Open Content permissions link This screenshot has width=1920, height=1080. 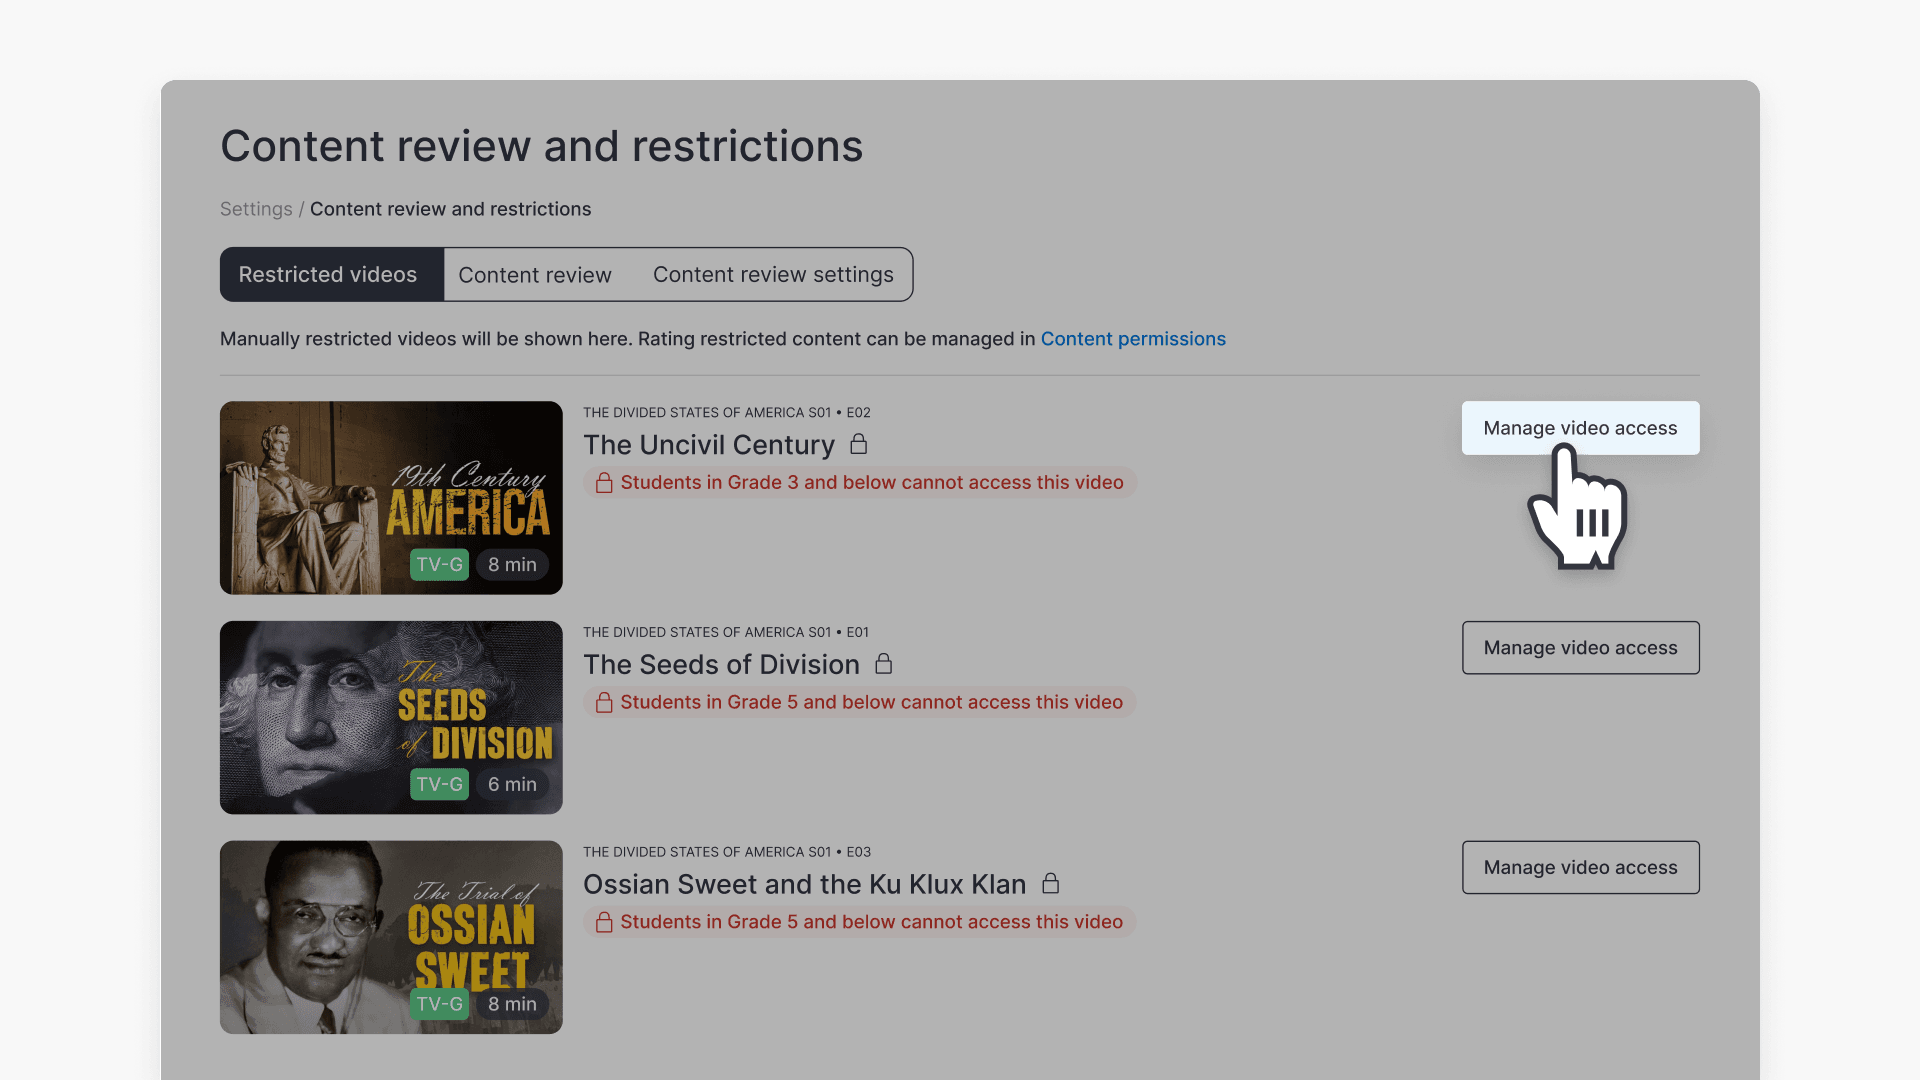tap(1133, 338)
